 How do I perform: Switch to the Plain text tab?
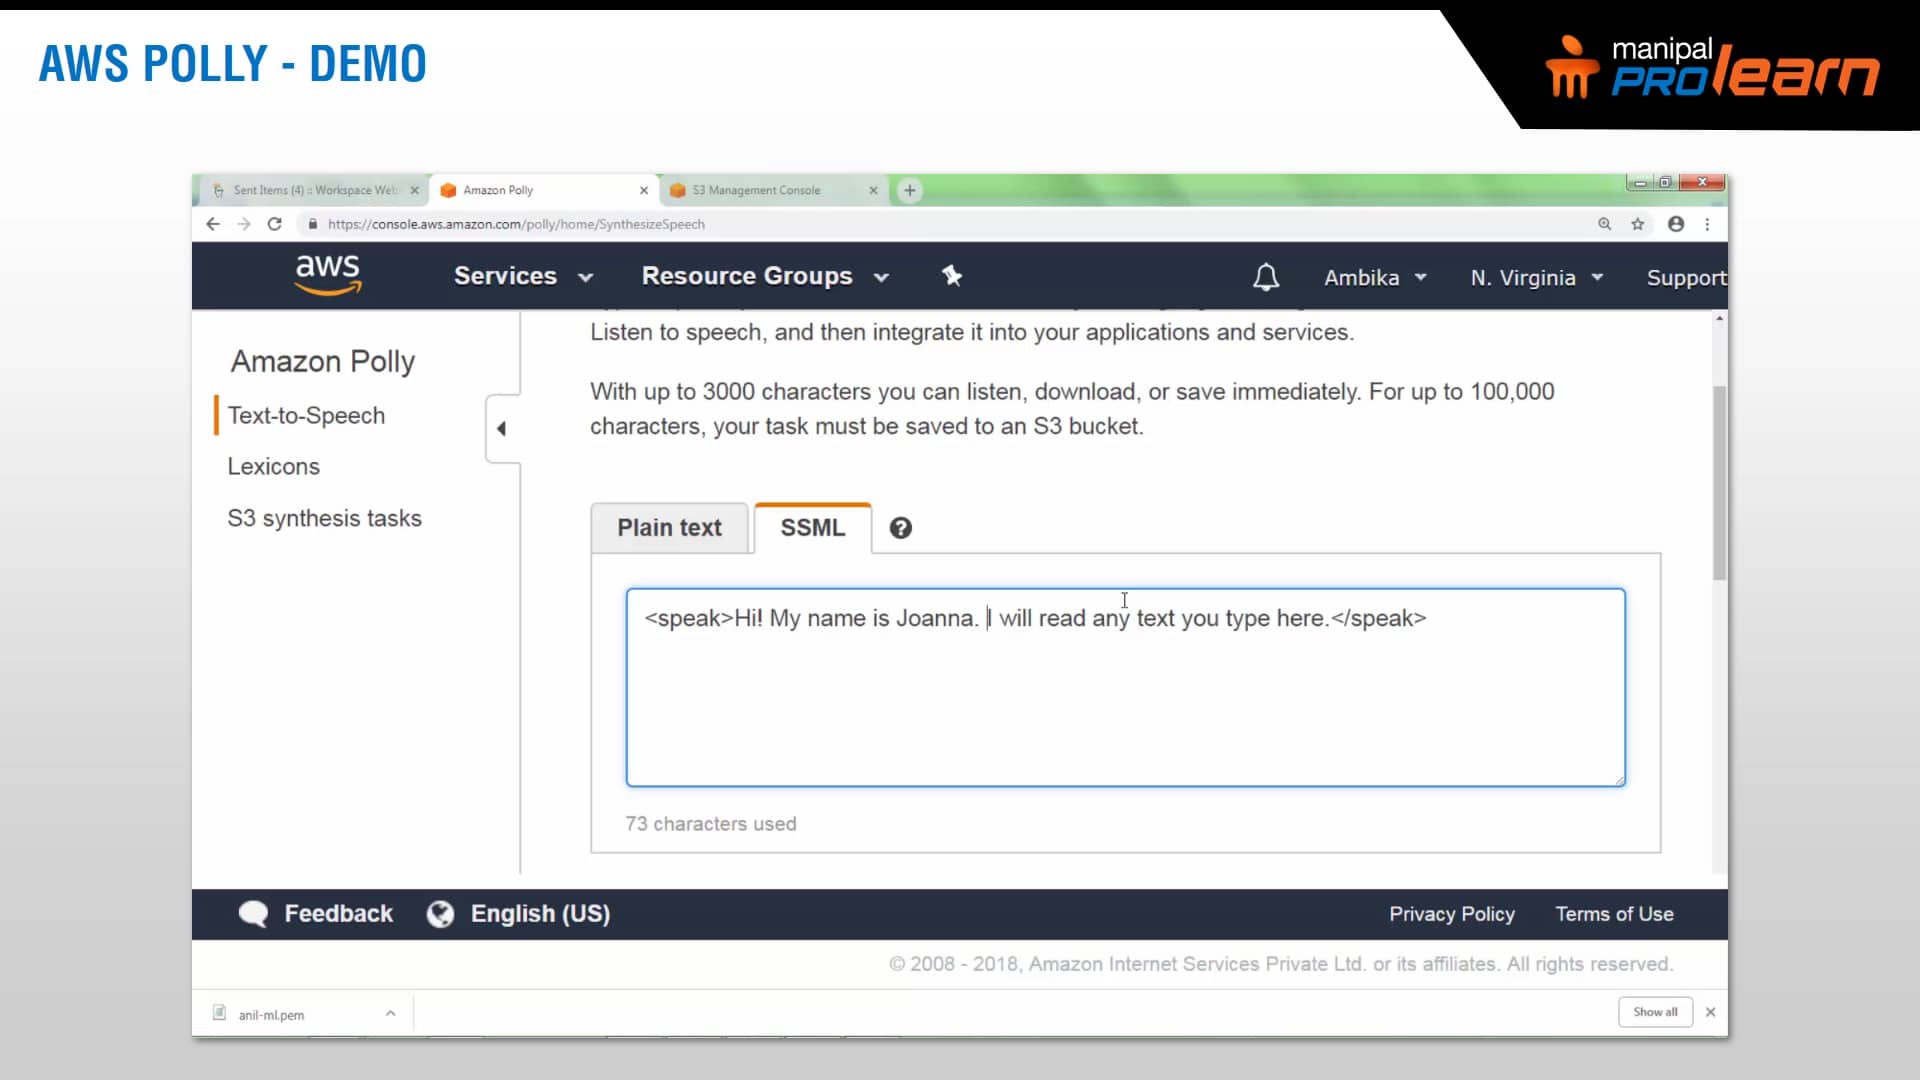[x=669, y=528]
